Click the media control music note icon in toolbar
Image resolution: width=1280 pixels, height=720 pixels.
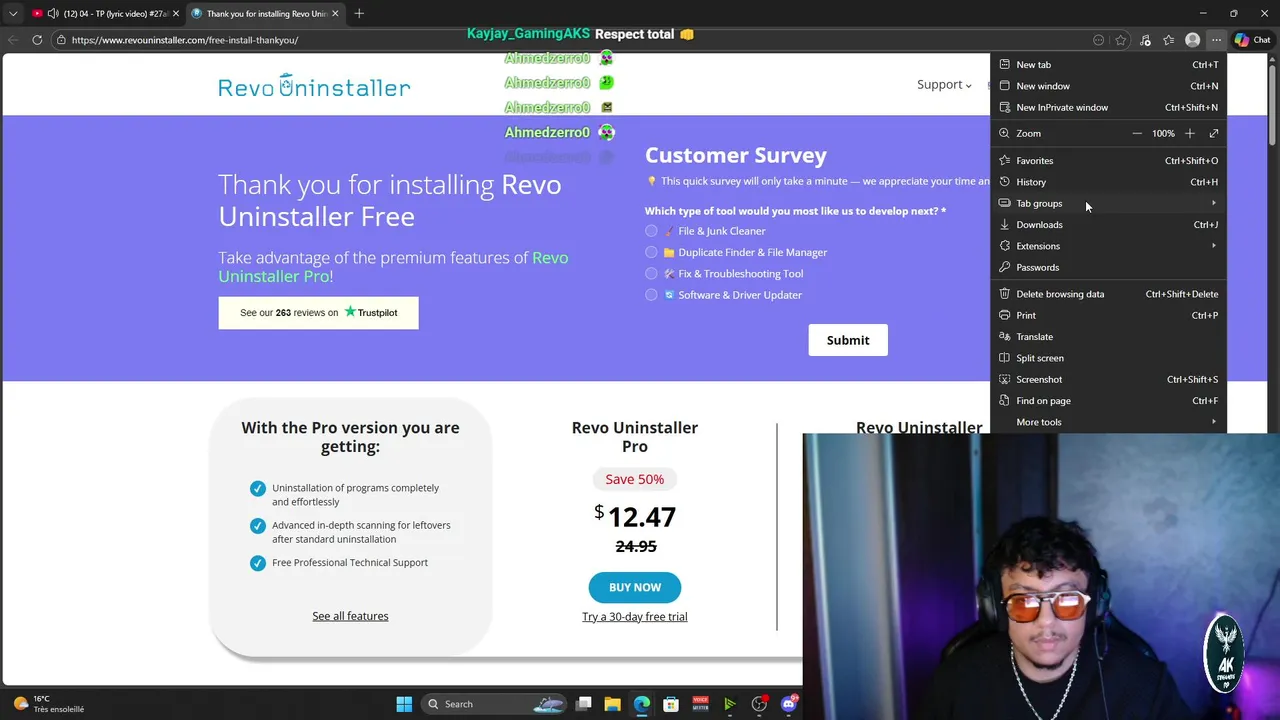point(1145,40)
